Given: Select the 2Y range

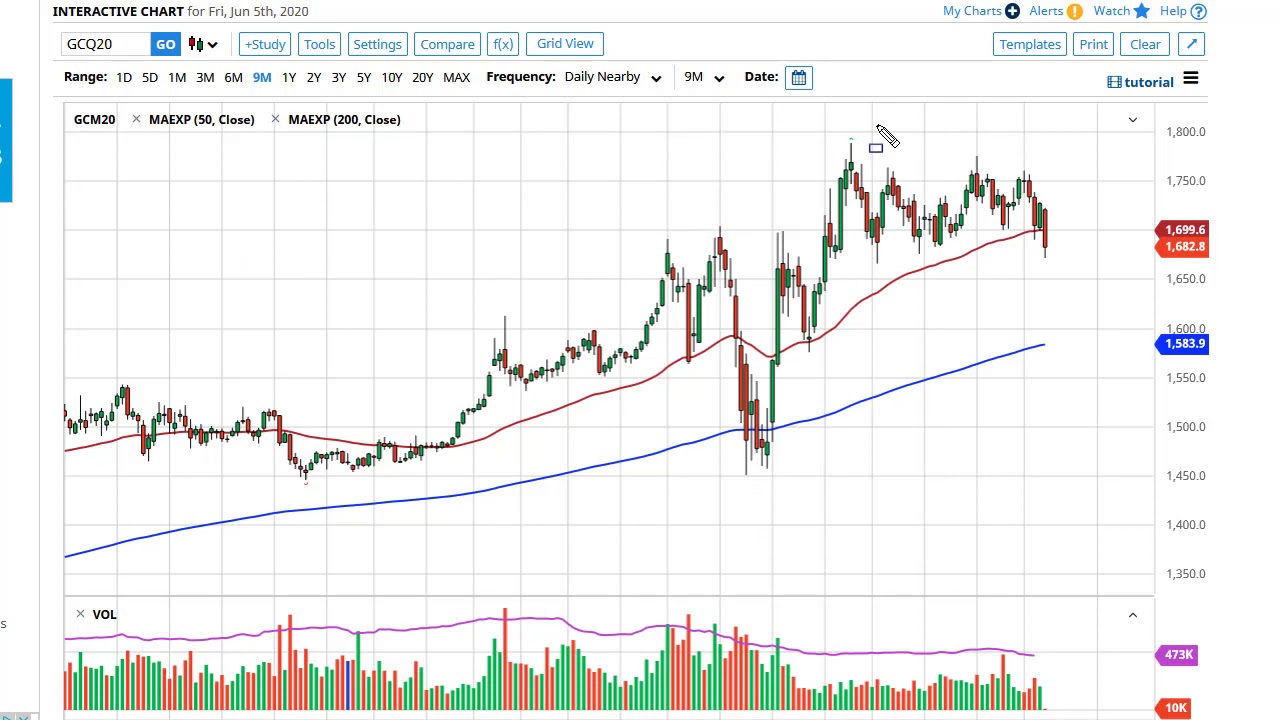Looking at the screenshot, I should (x=314, y=77).
